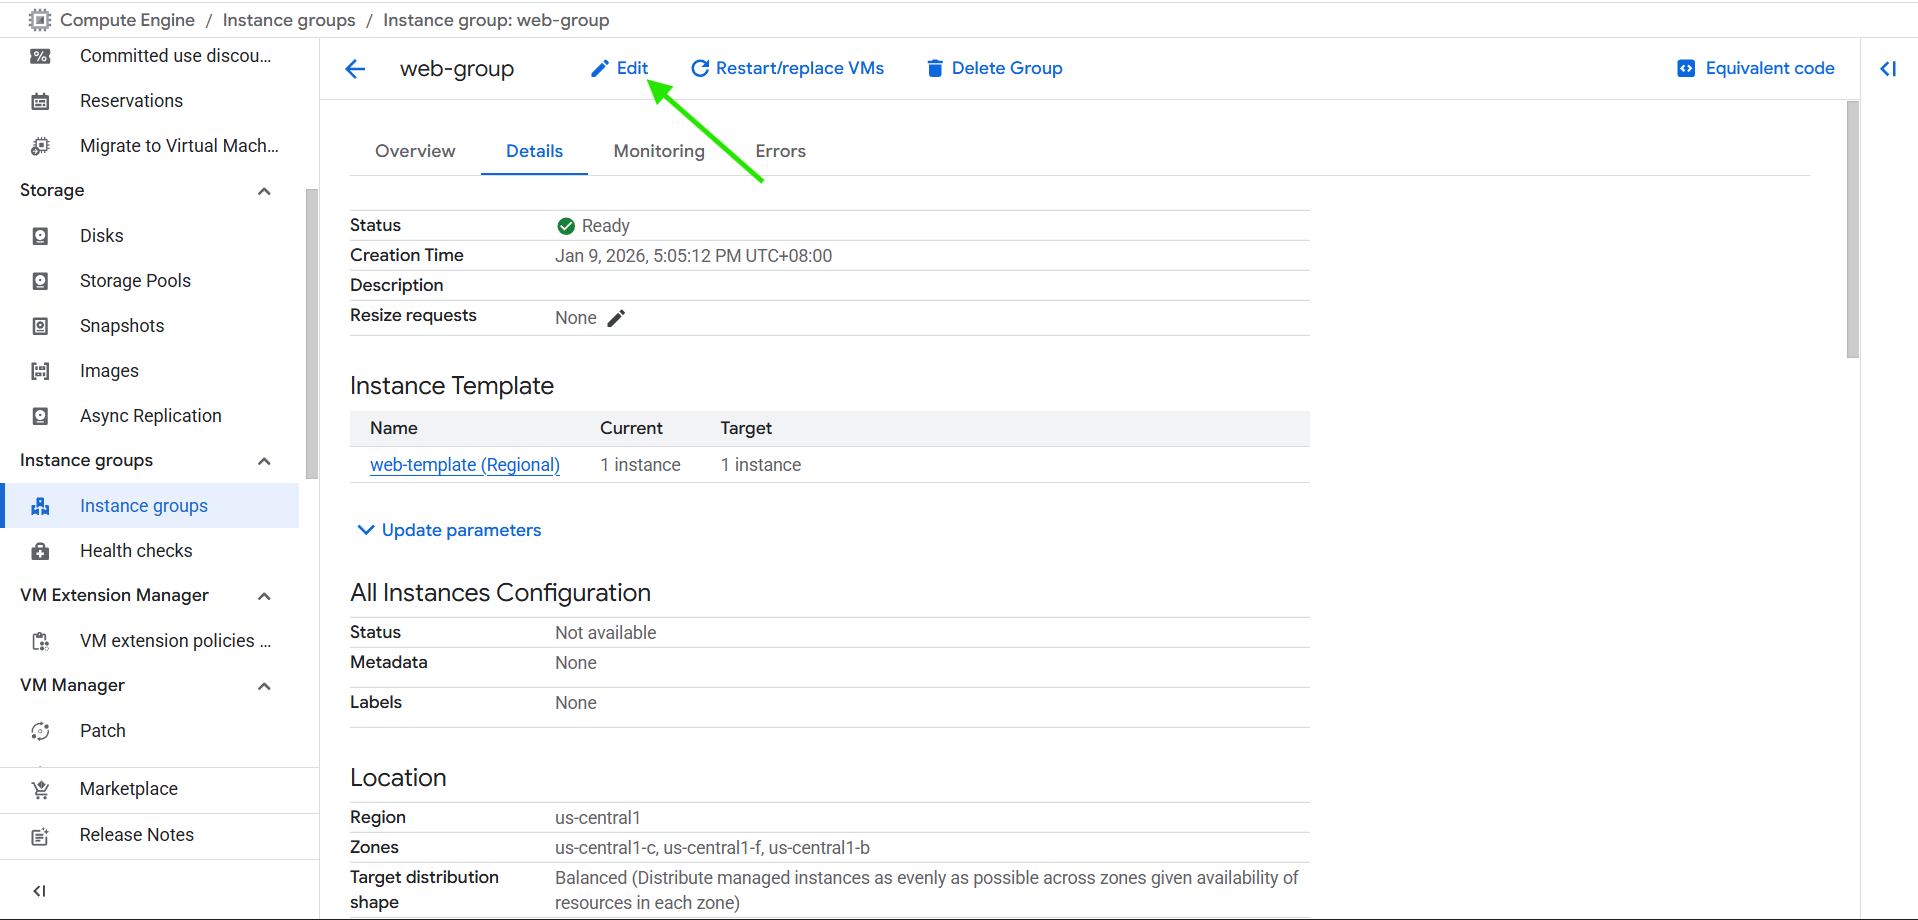Collapse the VM Manager section
1918x920 pixels.
coord(264,686)
